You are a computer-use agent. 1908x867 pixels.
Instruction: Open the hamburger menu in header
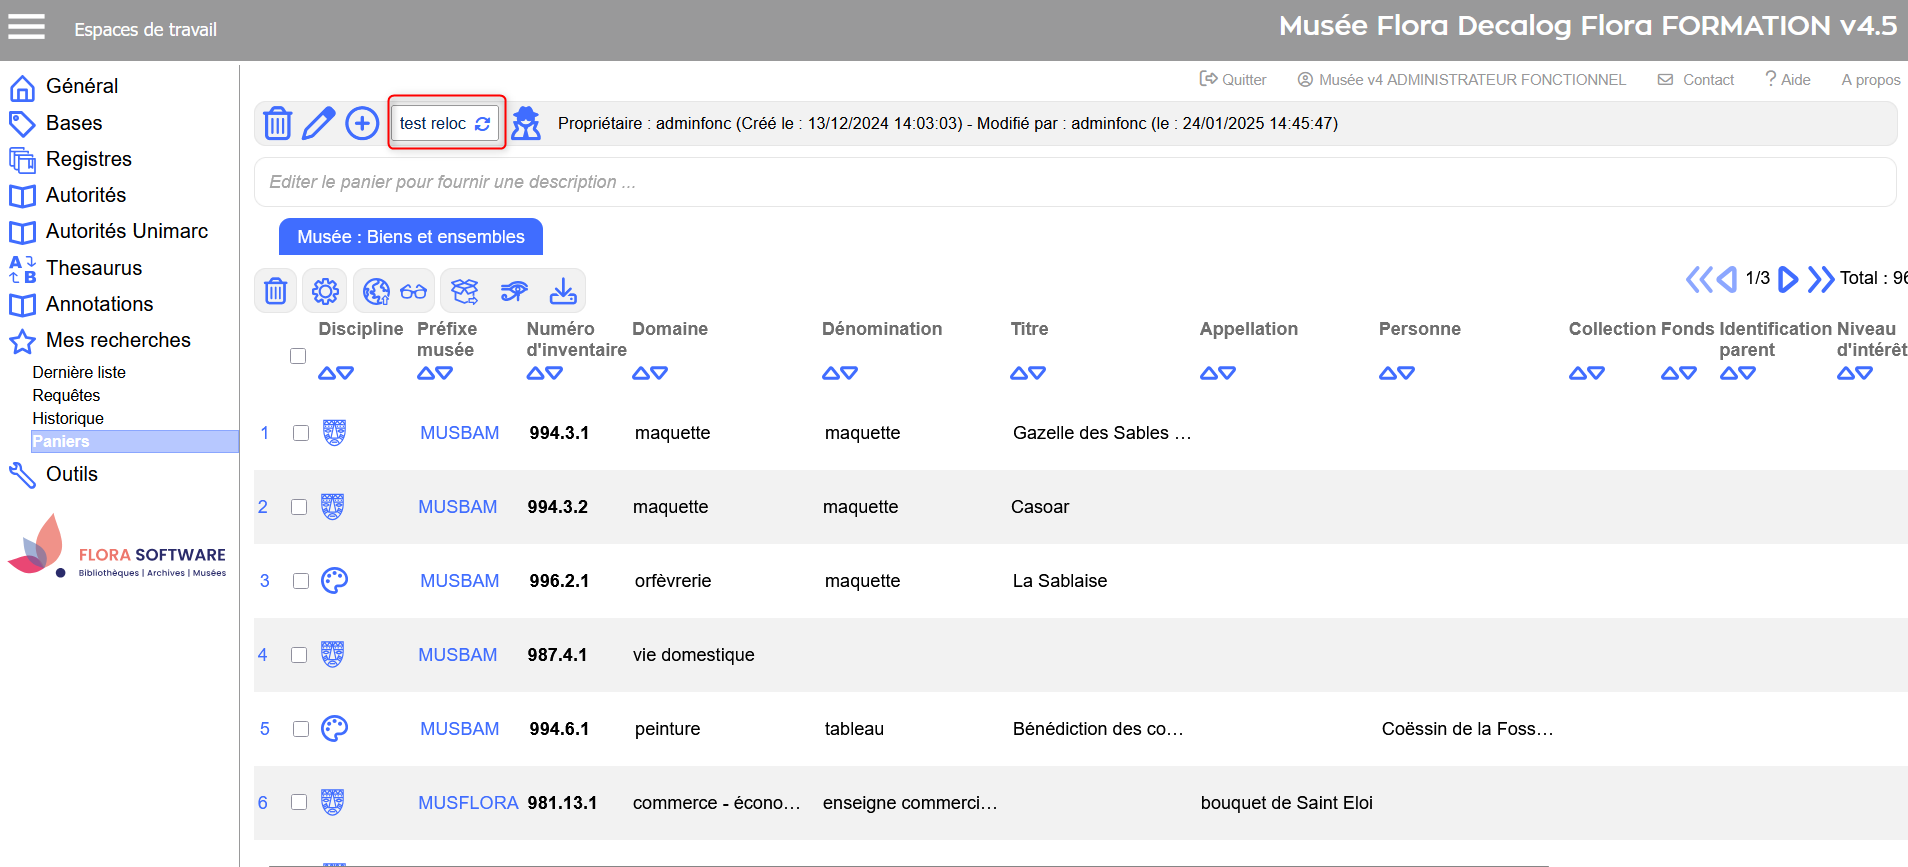[x=27, y=27]
